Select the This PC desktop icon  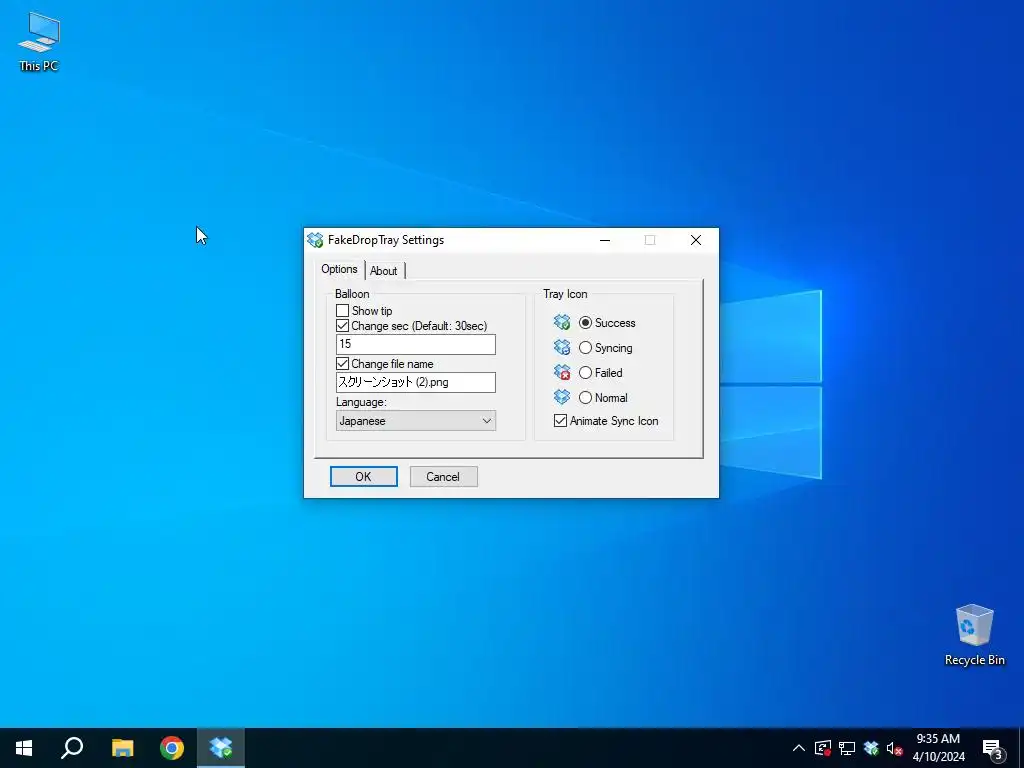pyautogui.click(x=39, y=41)
